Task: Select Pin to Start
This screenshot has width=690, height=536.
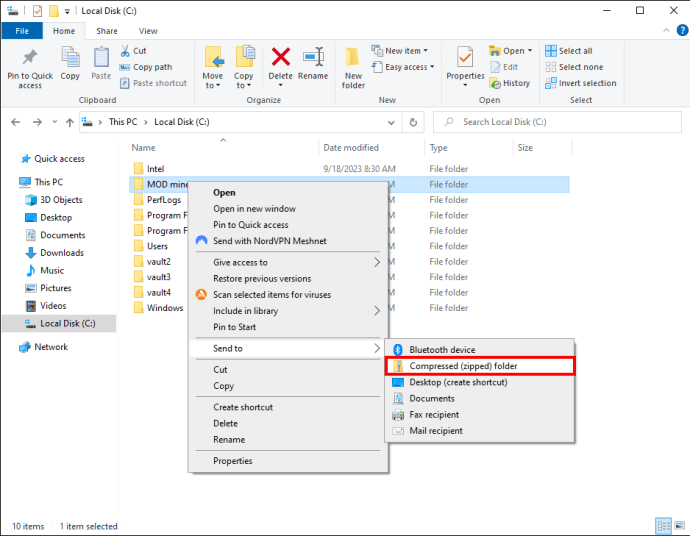Action: point(288,327)
